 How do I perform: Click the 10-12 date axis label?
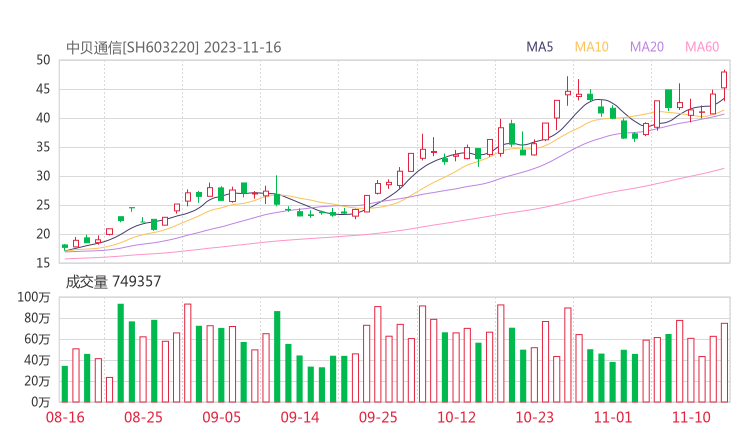[457, 417]
